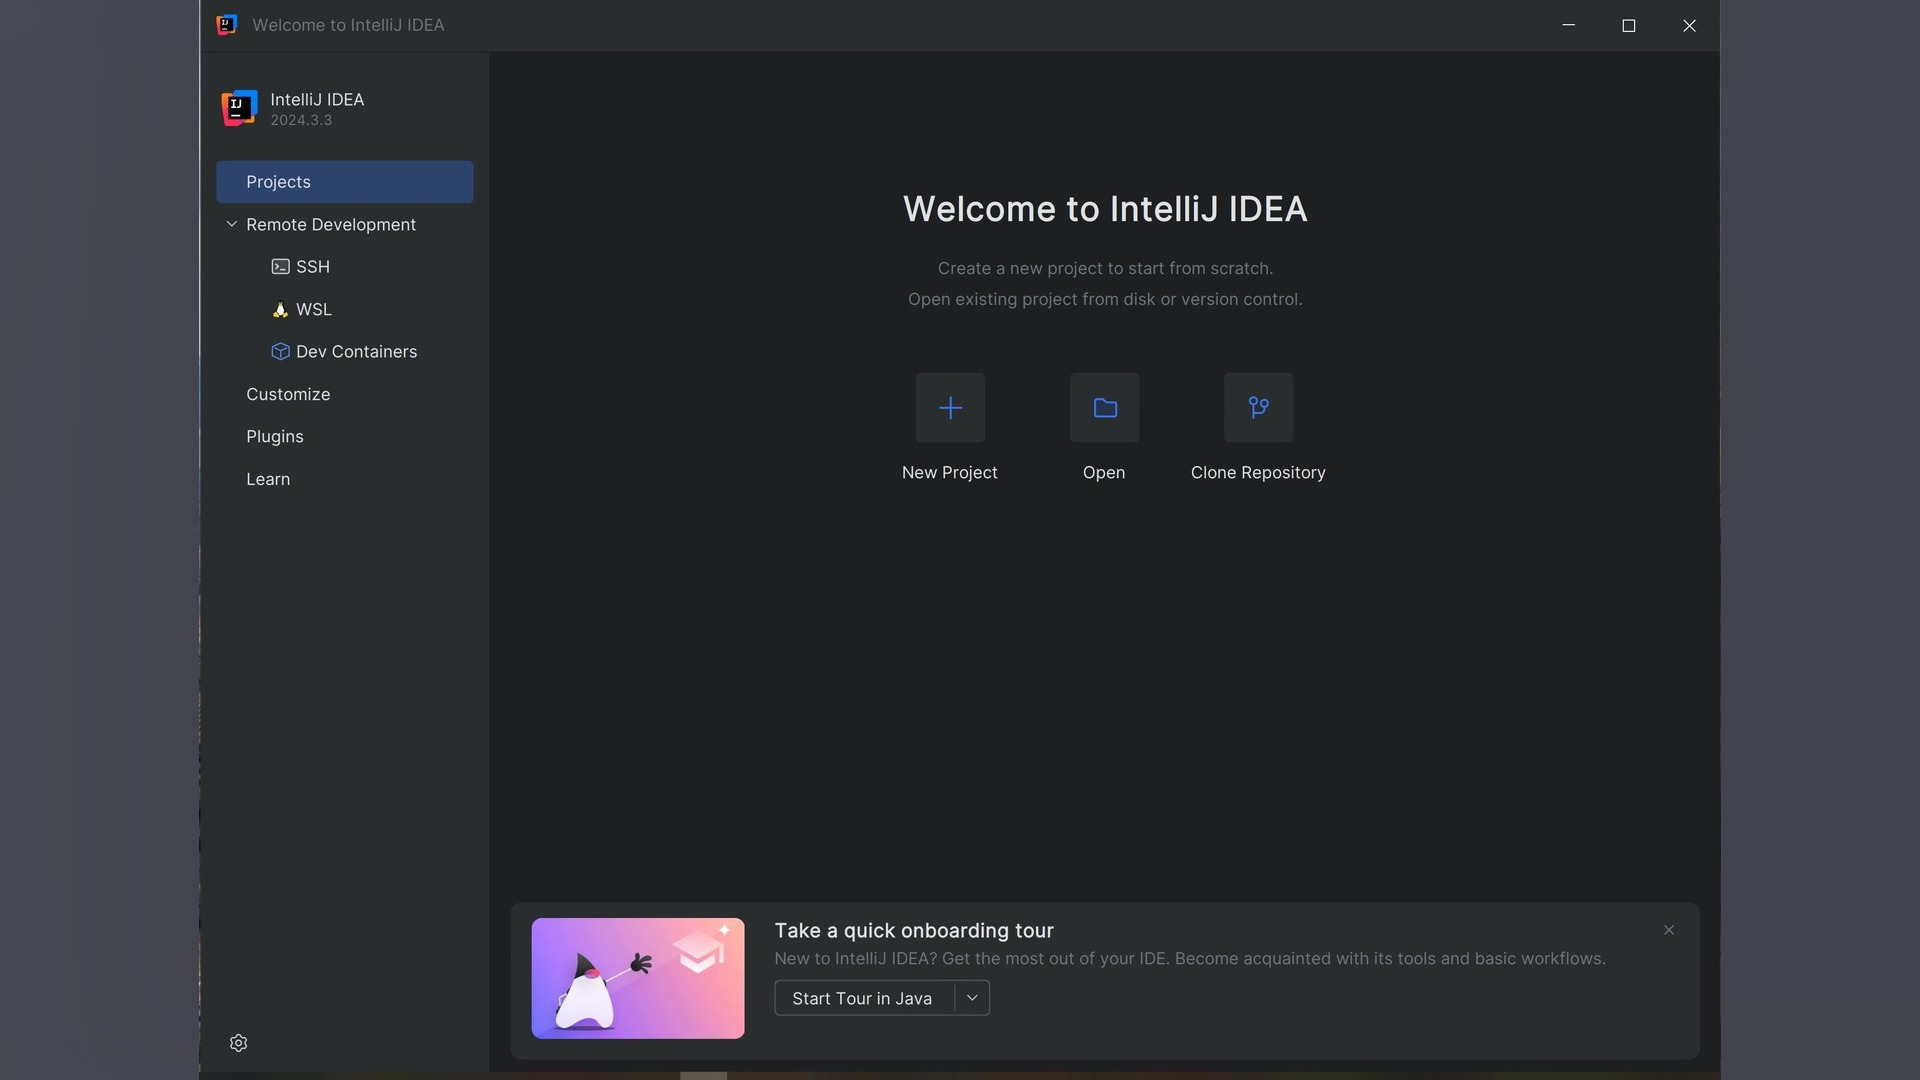This screenshot has width=1920, height=1080.
Task: Open settings gear in bottom-left corner
Action: [x=238, y=1043]
